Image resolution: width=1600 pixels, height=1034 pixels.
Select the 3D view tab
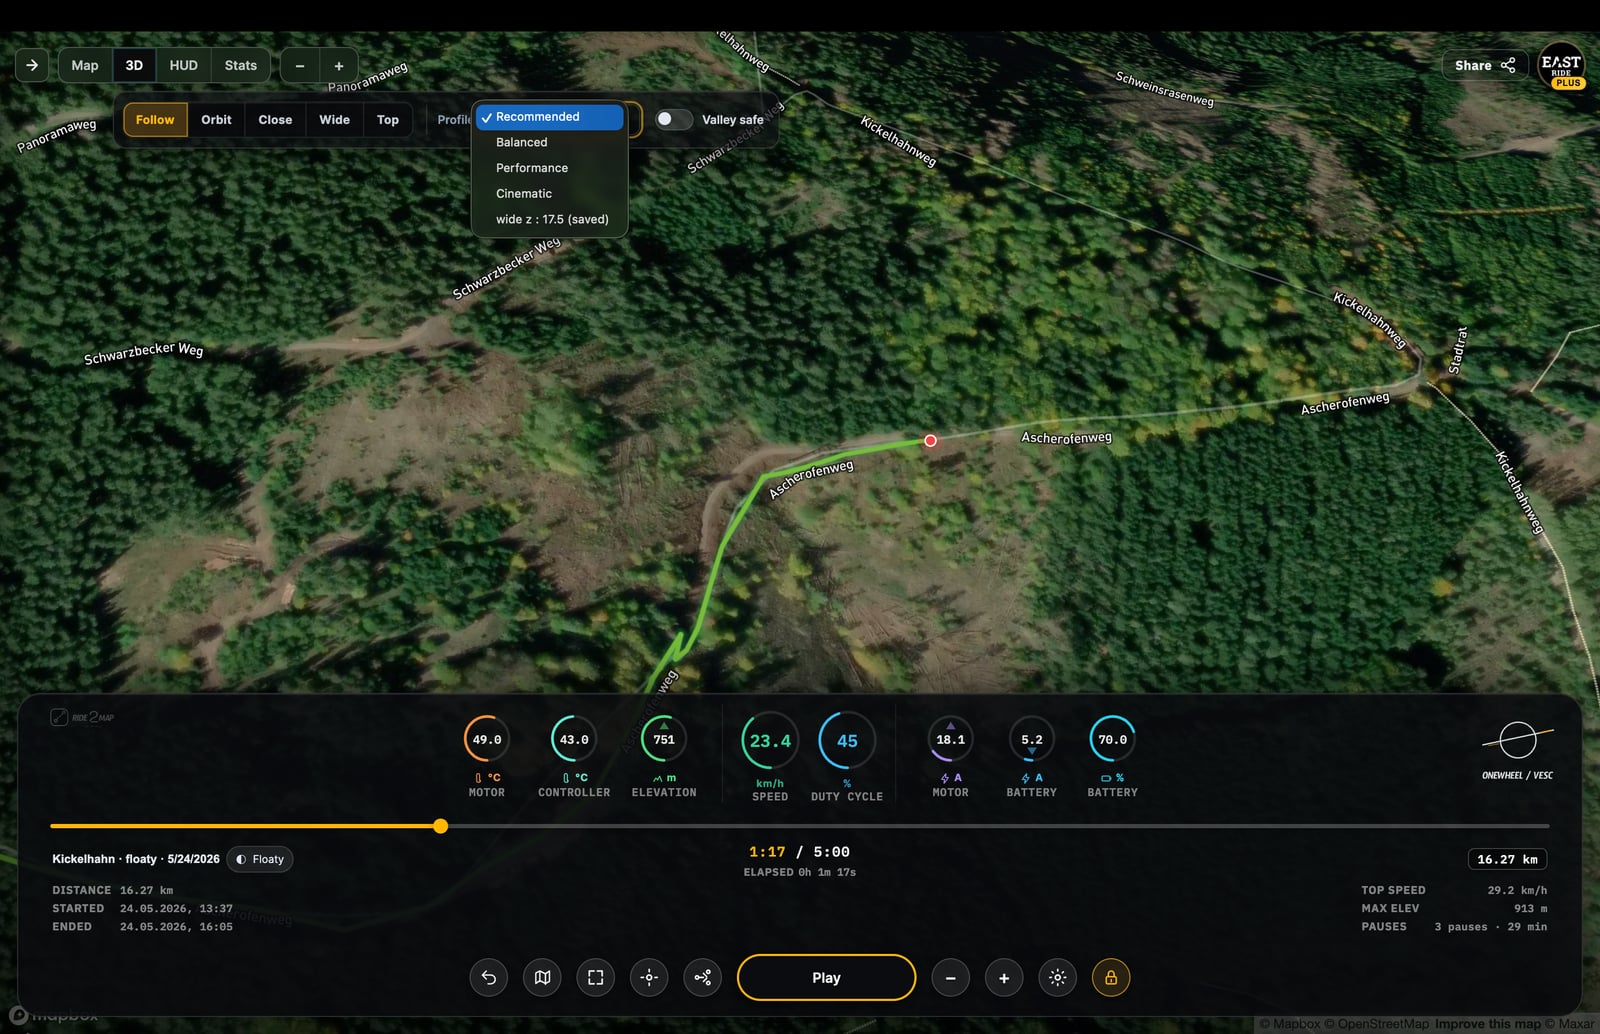click(134, 65)
